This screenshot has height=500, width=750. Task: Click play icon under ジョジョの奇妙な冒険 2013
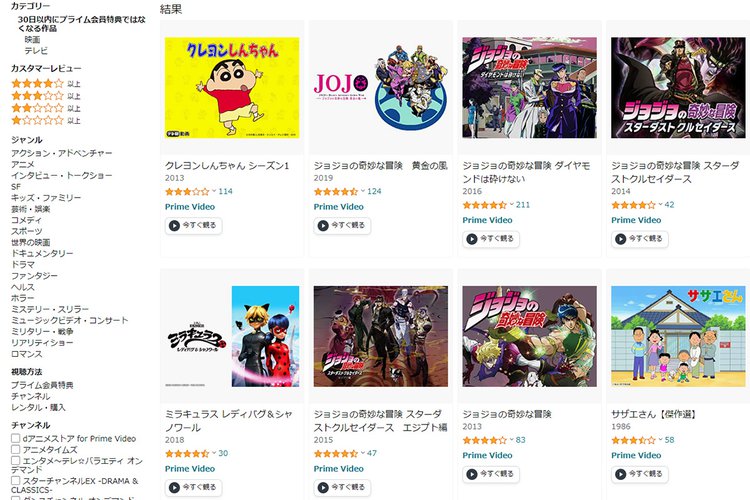[x=472, y=474]
